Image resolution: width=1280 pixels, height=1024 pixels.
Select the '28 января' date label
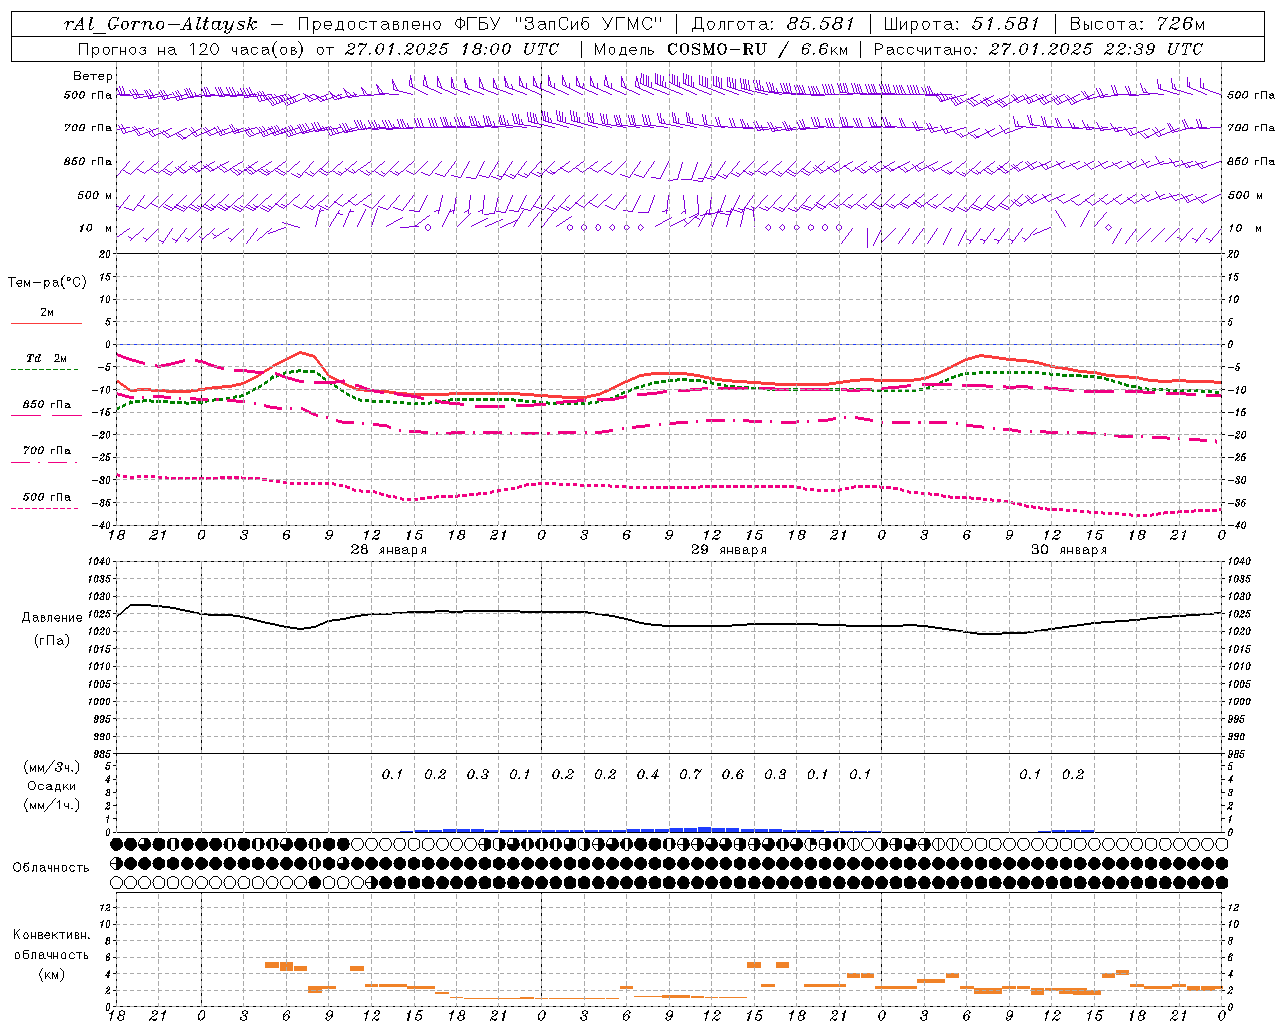point(389,550)
